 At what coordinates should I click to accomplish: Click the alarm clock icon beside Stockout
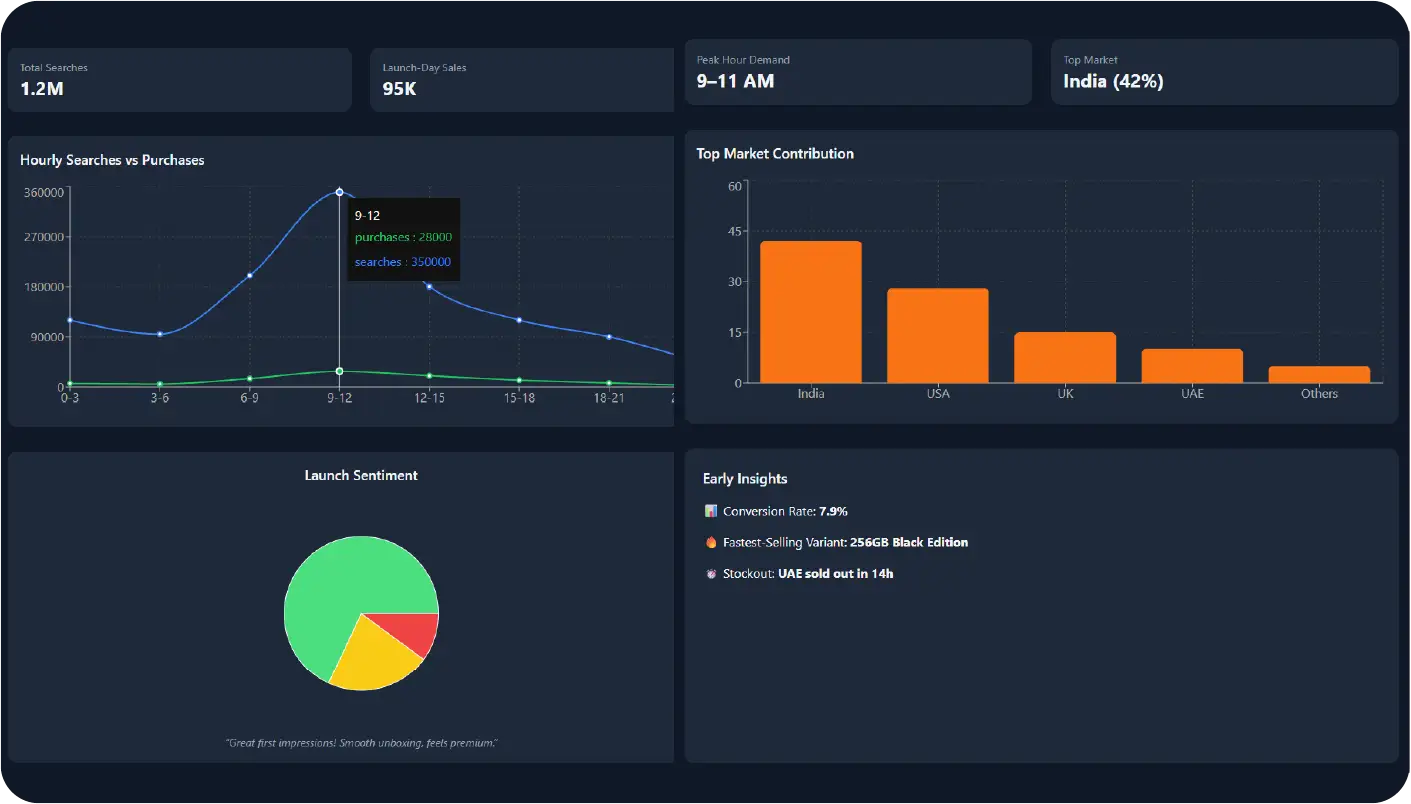pos(711,574)
